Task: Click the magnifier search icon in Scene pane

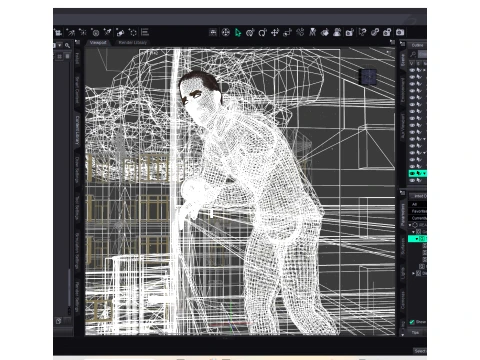Action: [413, 54]
